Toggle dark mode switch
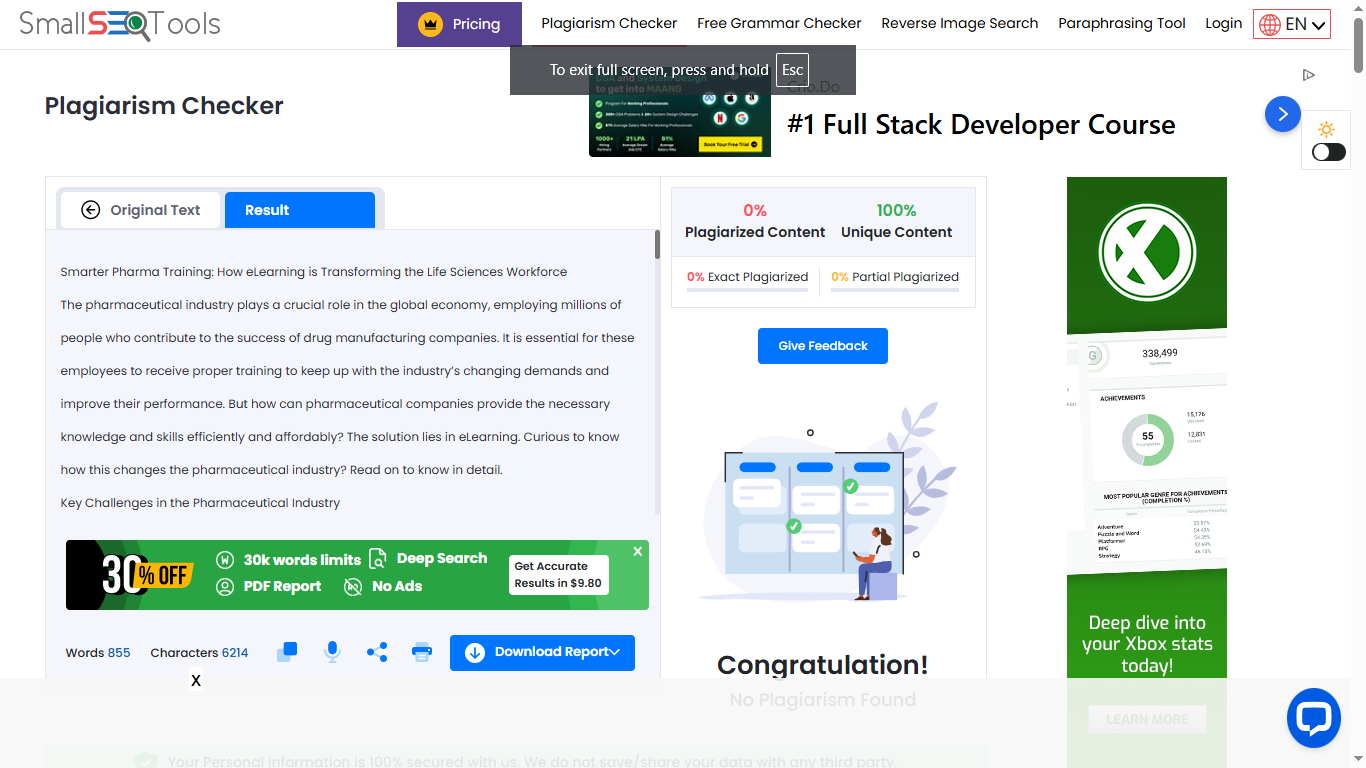 (x=1329, y=152)
